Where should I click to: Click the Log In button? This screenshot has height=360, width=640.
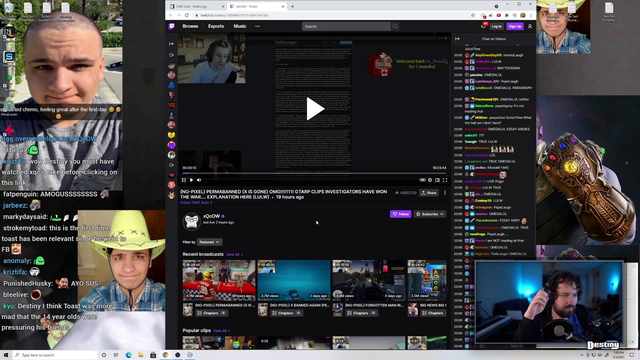pos(497,27)
